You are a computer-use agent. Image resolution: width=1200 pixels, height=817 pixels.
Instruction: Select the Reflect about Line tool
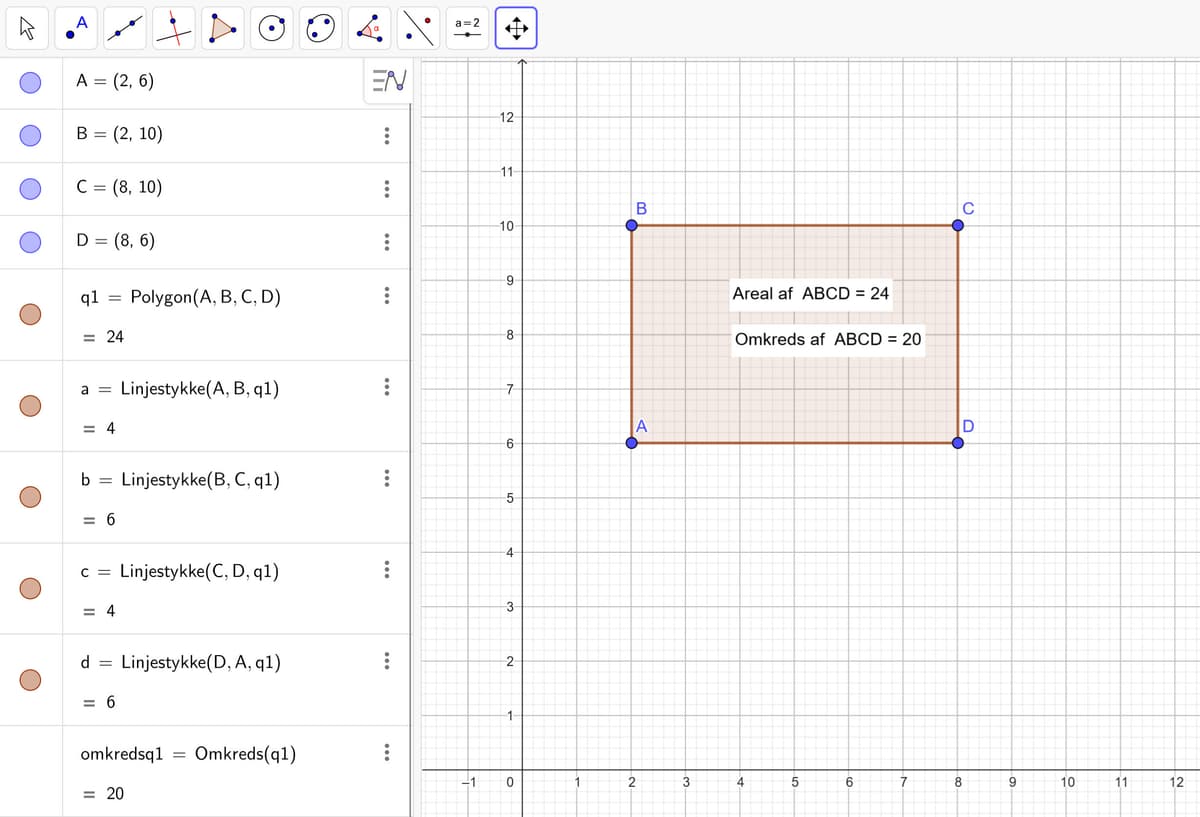tap(416, 28)
